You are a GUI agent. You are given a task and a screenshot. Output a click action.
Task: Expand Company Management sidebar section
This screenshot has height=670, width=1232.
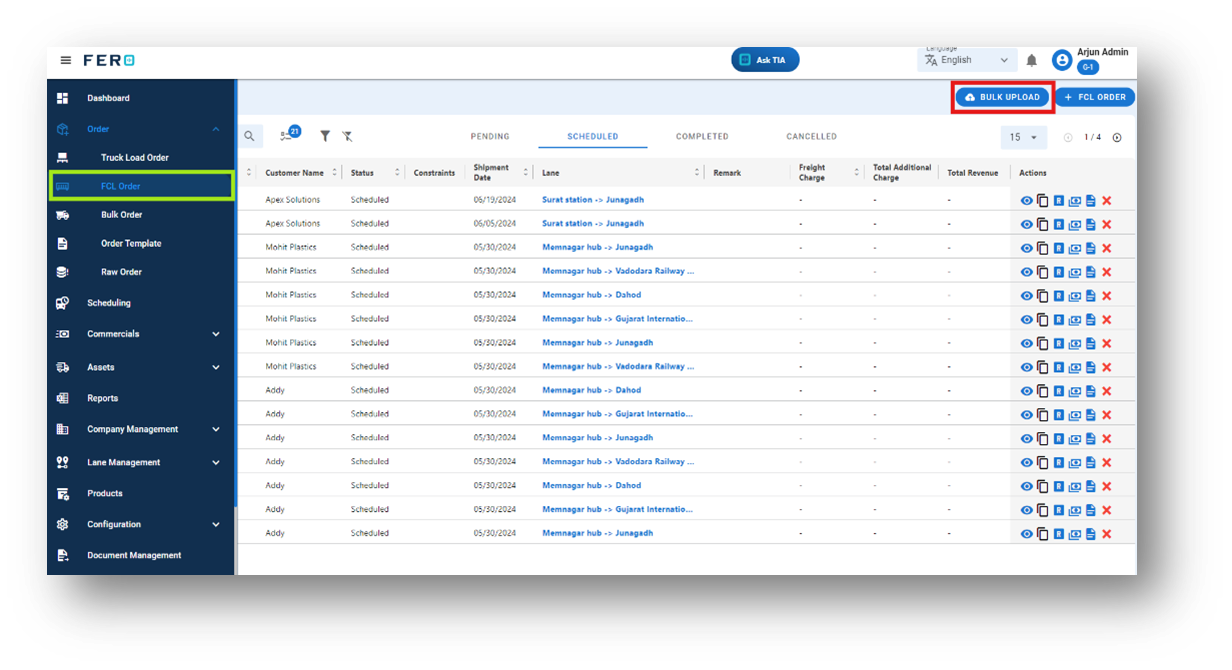click(x=216, y=430)
